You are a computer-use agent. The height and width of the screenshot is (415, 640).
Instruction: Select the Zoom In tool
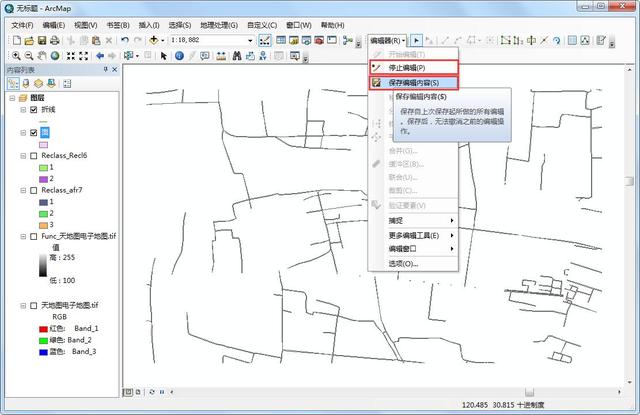[x=16, y=56]
